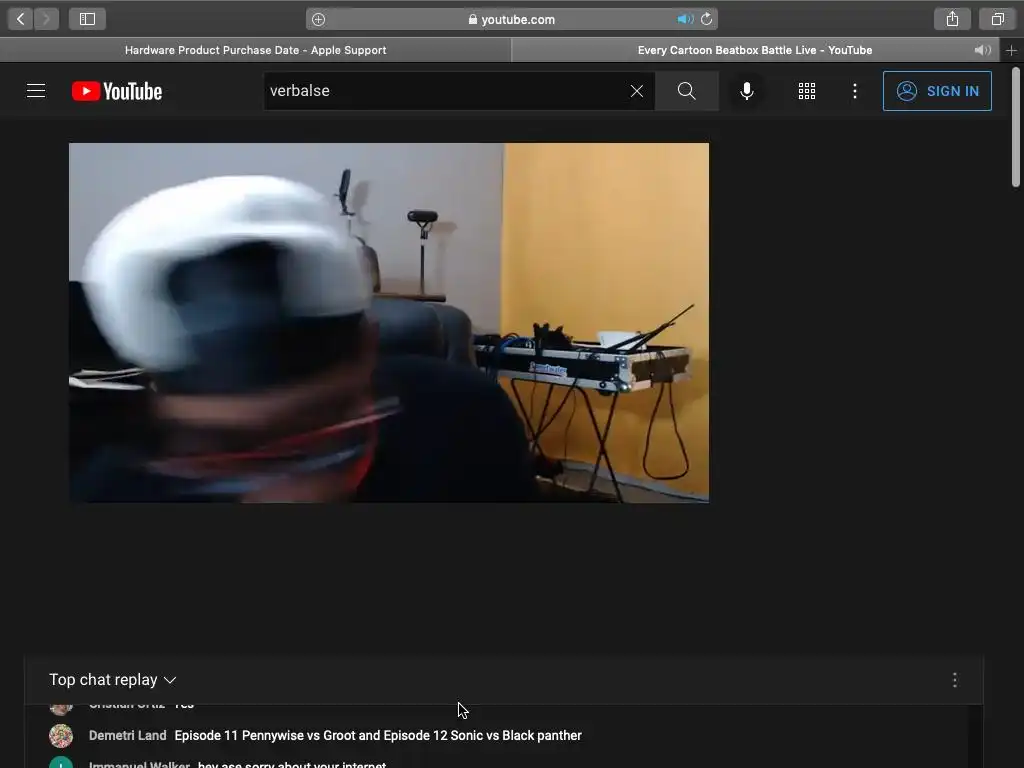Open a new tab with plus button
Image resolution: width=1024 pixels, height=768 pixels.
(1011, 50)
